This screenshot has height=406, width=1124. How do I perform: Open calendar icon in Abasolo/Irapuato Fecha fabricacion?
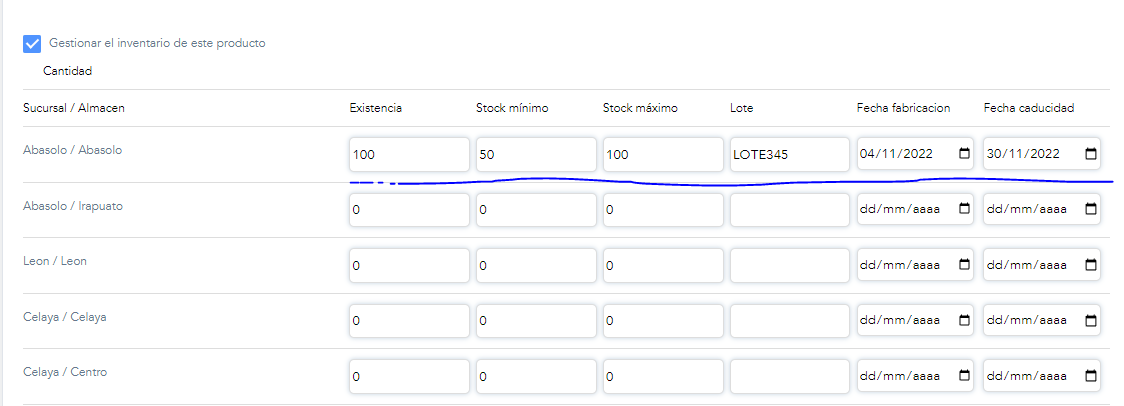click(x=964, y=209)
